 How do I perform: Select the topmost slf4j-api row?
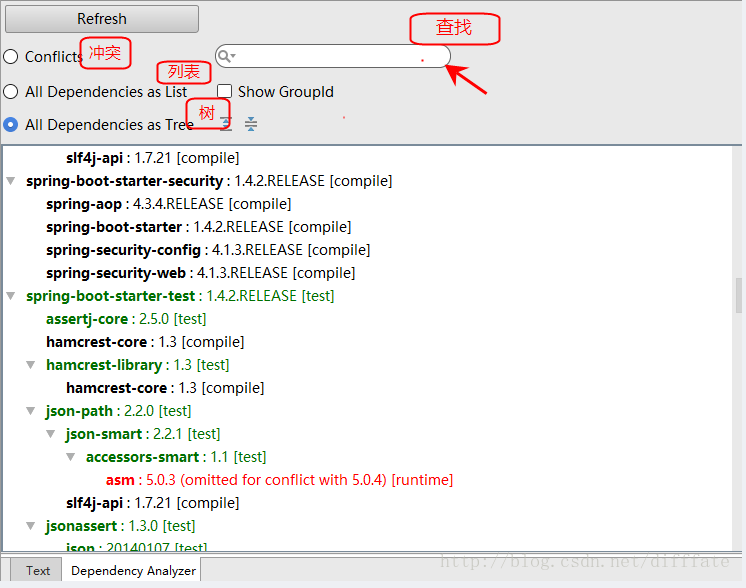tap(153, 158)
